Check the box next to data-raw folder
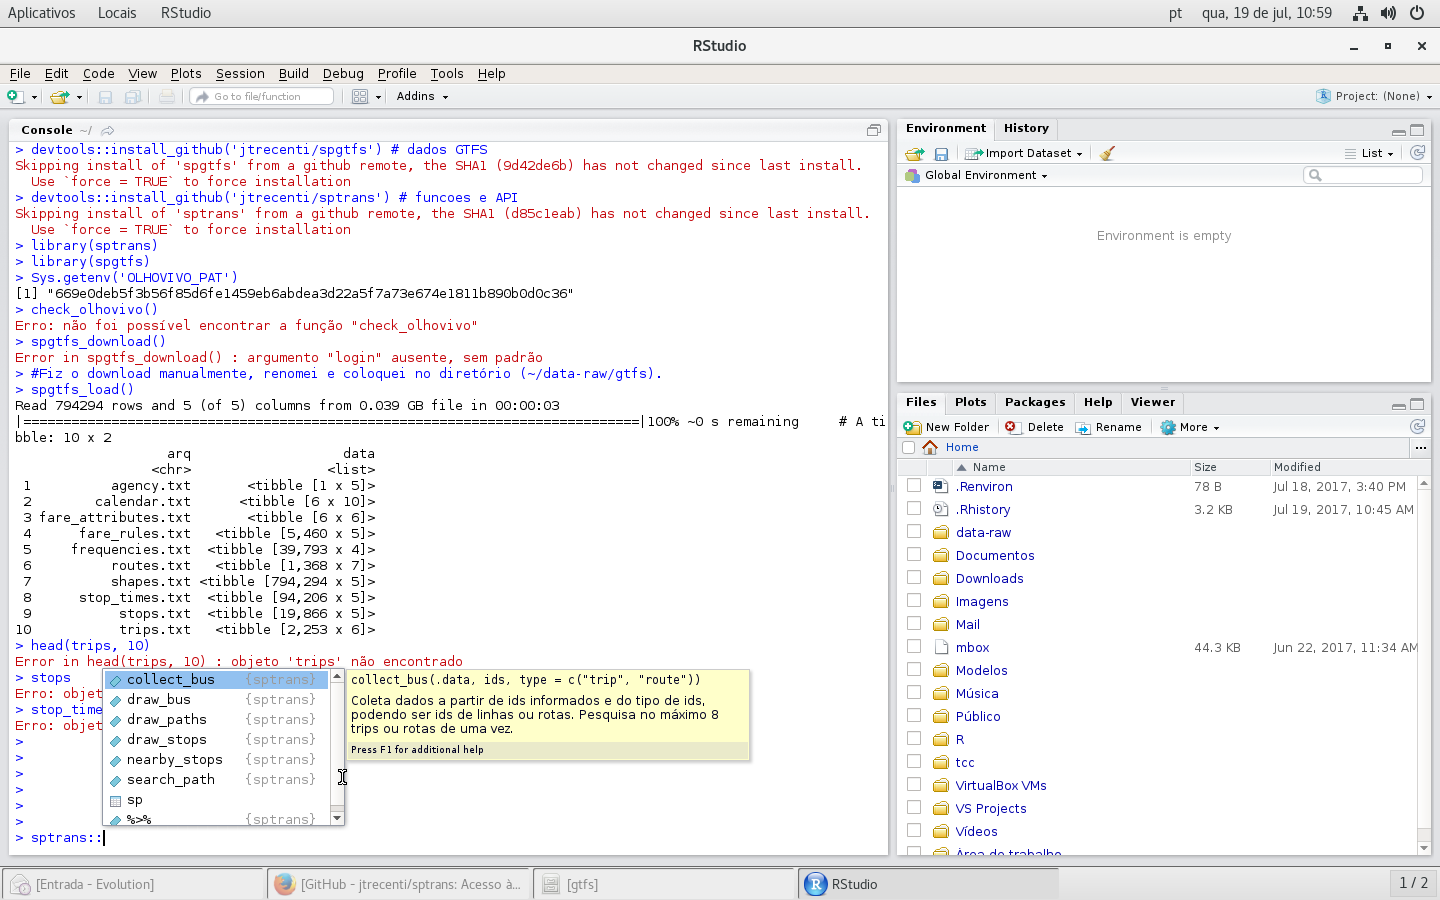The image size is (1440, 900). [x=914, y=531]
